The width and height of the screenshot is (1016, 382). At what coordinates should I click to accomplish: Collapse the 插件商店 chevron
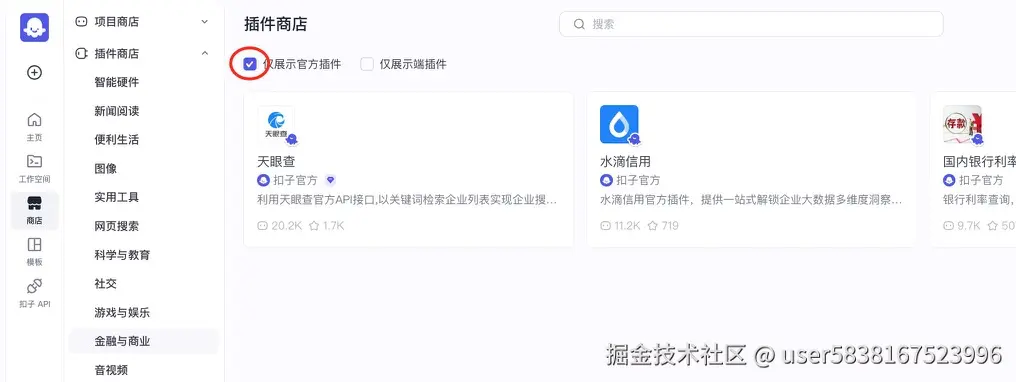(205, 54)
